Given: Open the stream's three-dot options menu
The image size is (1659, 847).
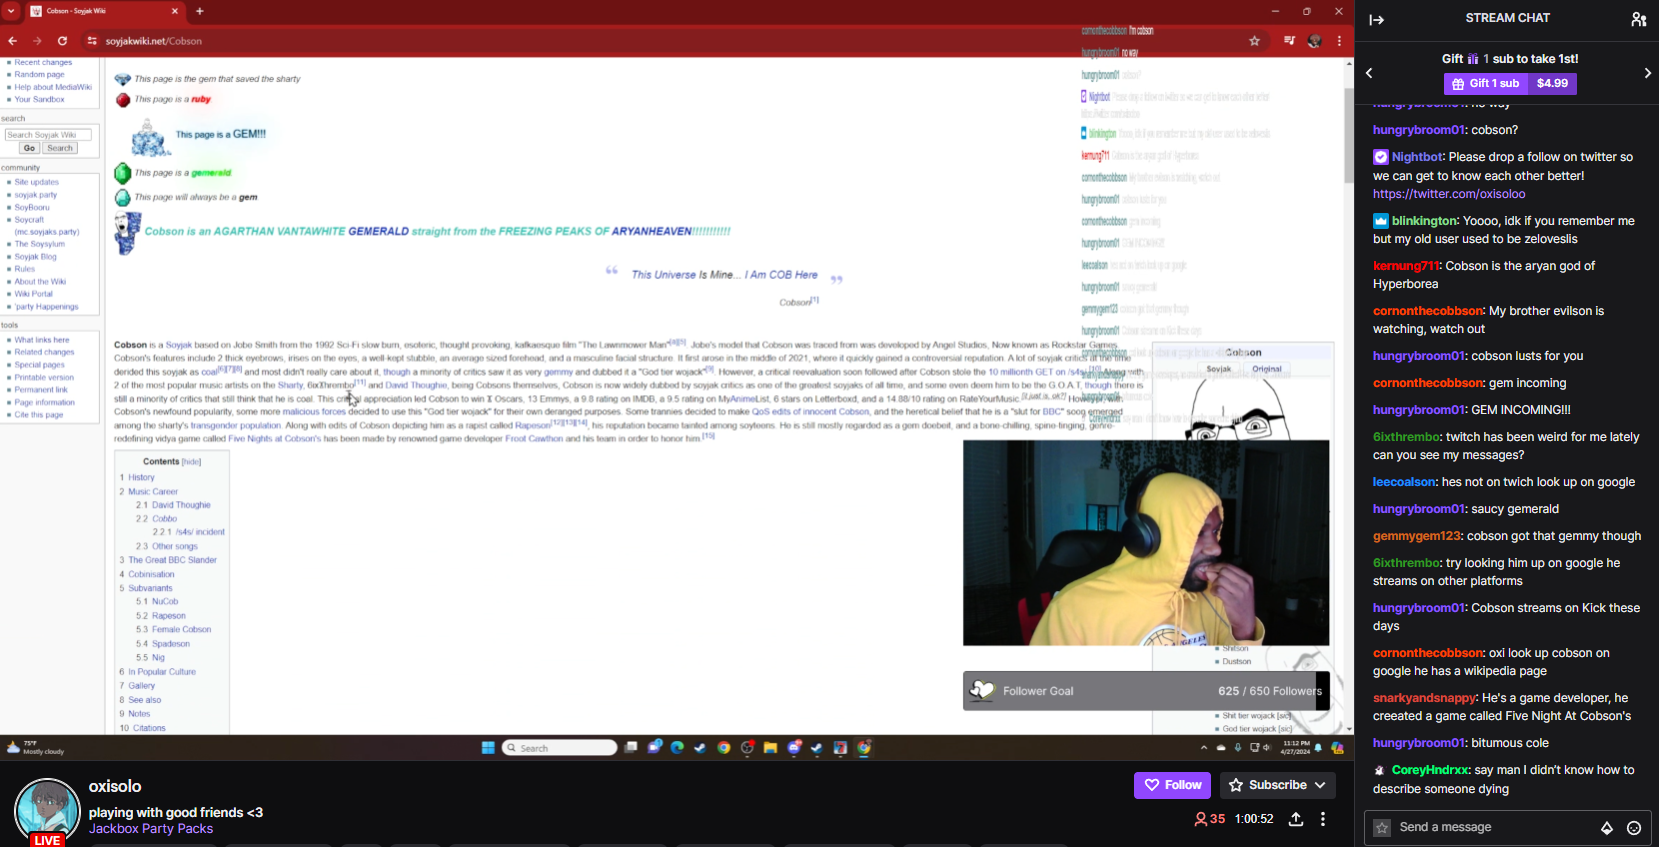Looking at the screenshot, I should pos(1323,819).
